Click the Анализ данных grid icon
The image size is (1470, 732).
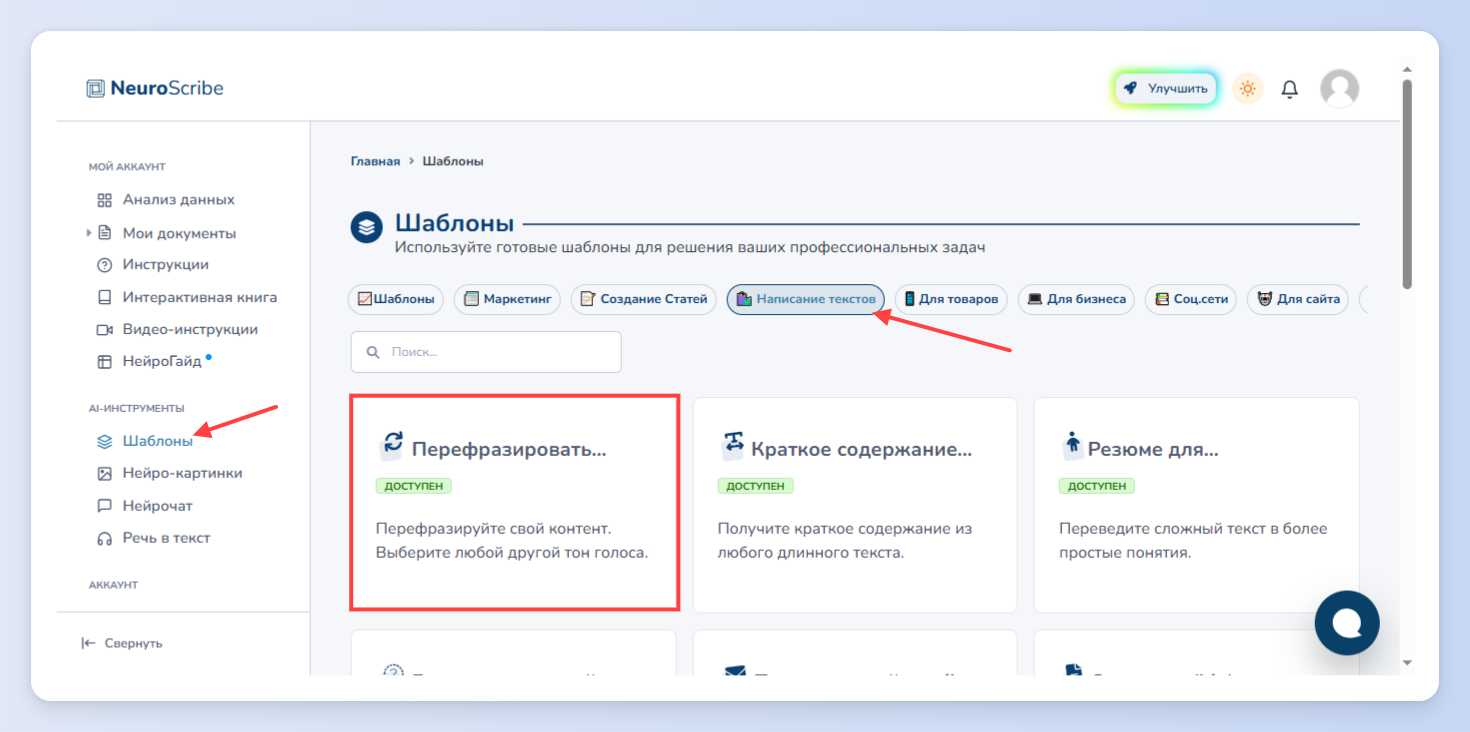point(104,200)
